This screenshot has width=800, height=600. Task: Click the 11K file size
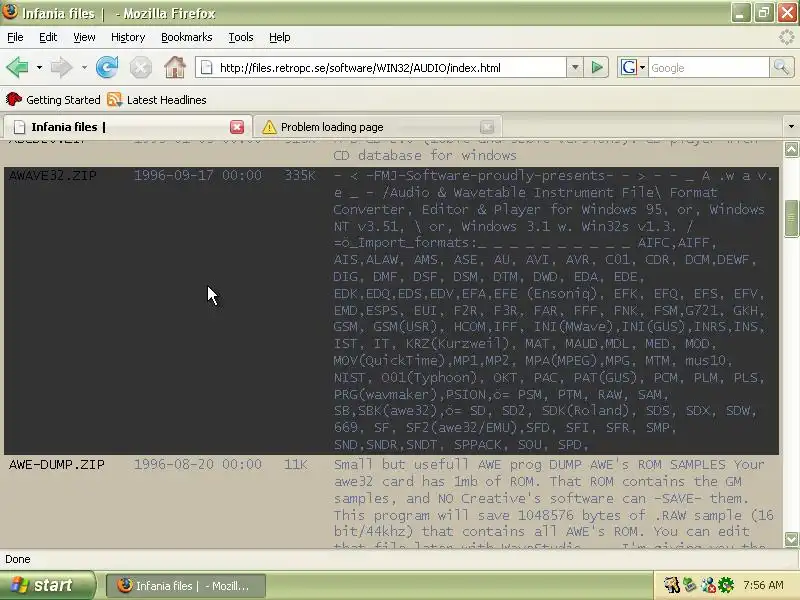coord(295,464)
